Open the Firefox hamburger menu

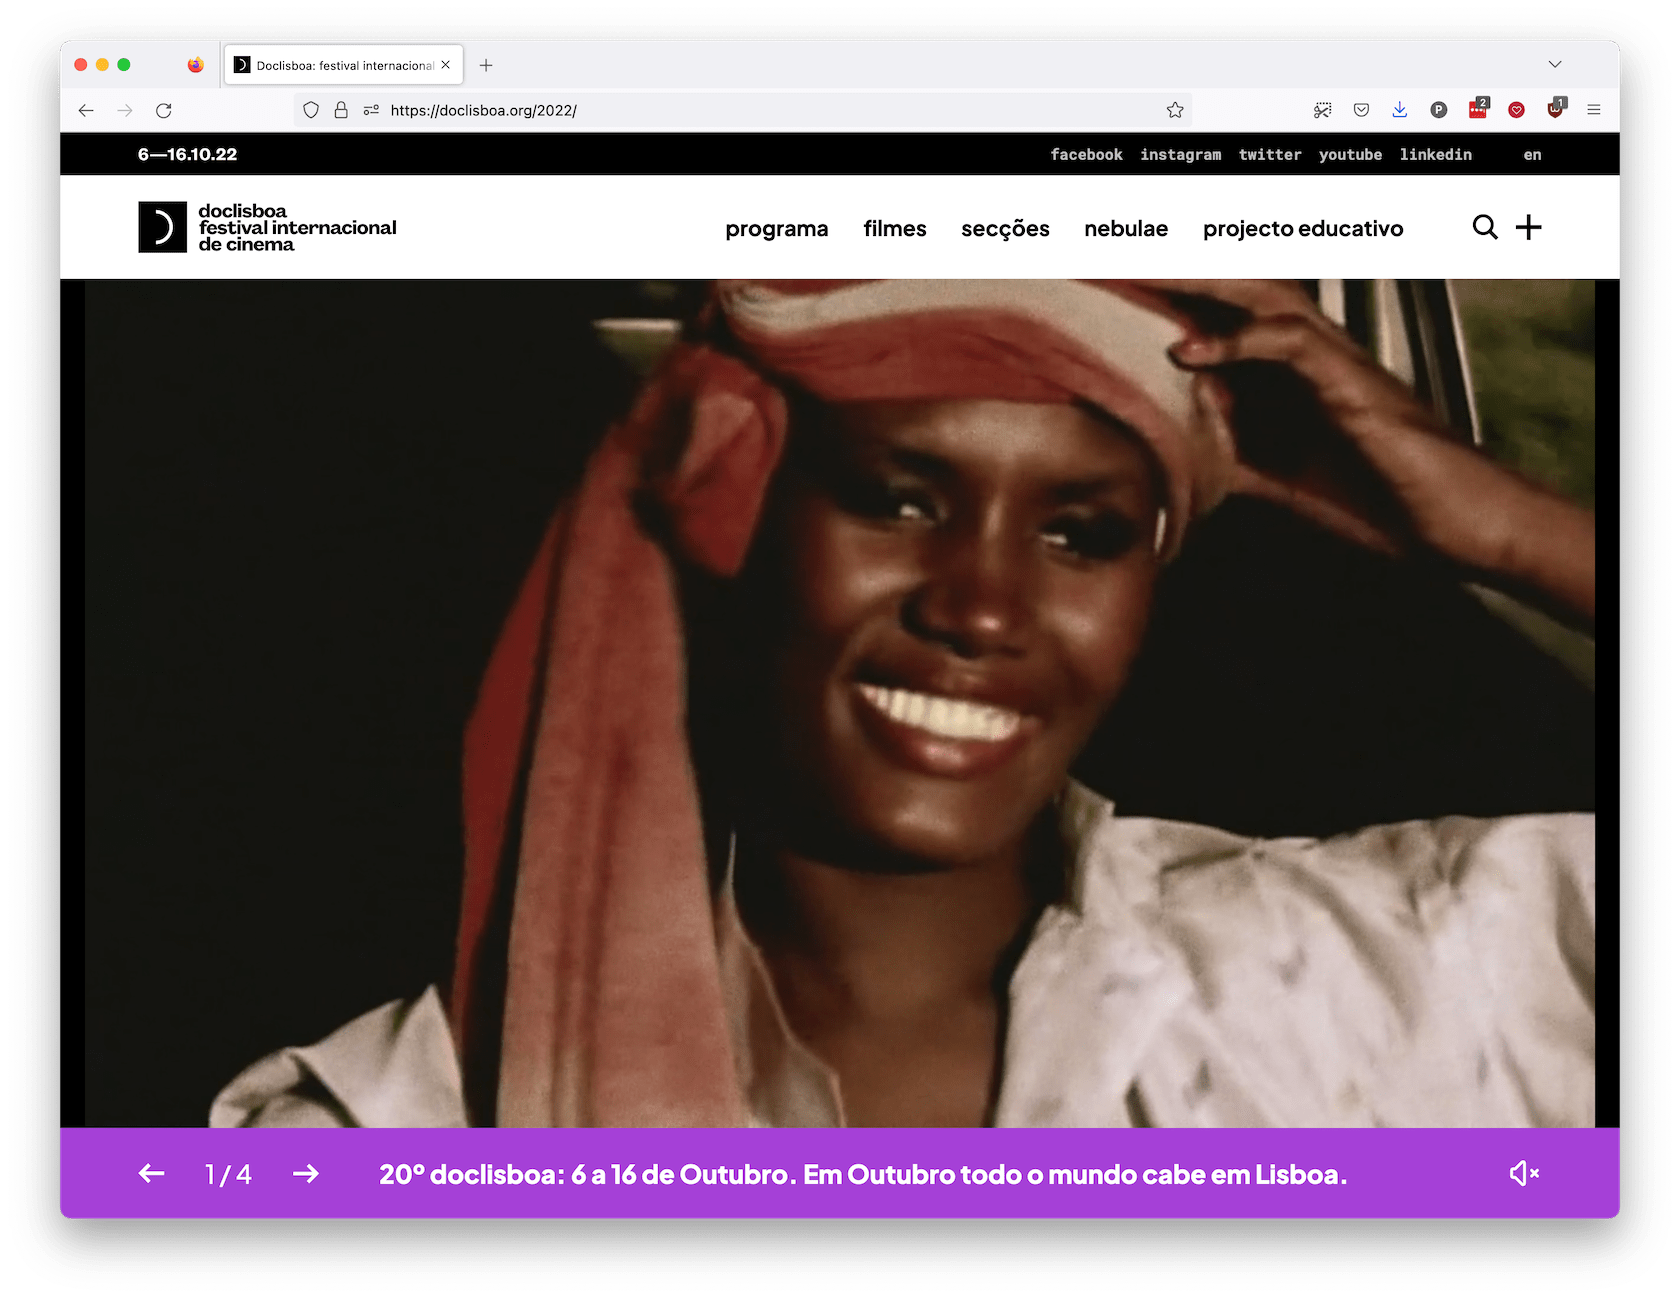(x=1594, y=110)
